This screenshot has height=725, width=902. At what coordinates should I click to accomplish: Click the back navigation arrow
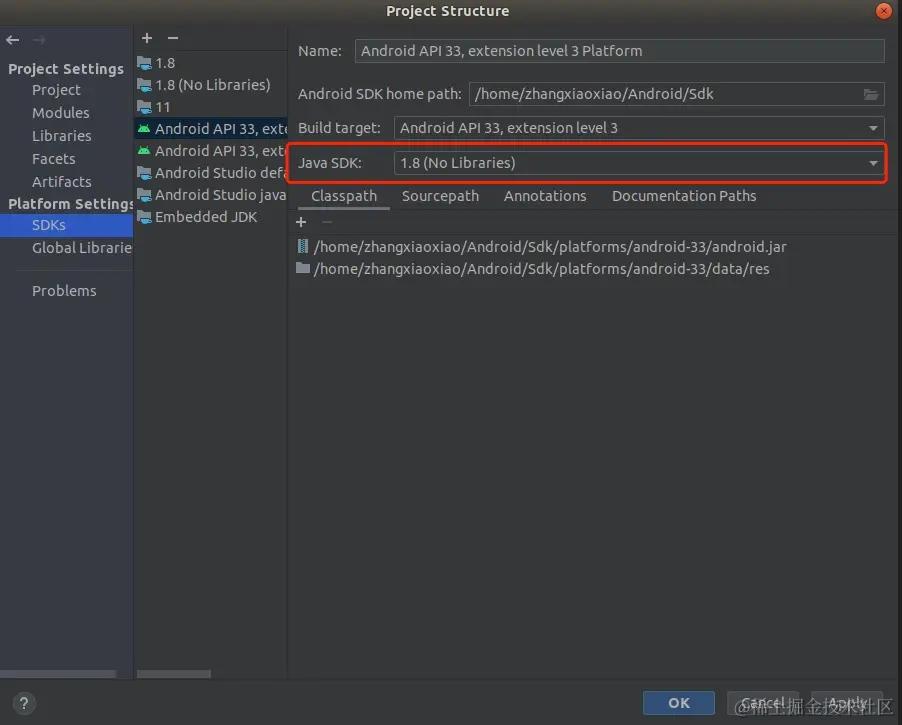pos(13,40)
